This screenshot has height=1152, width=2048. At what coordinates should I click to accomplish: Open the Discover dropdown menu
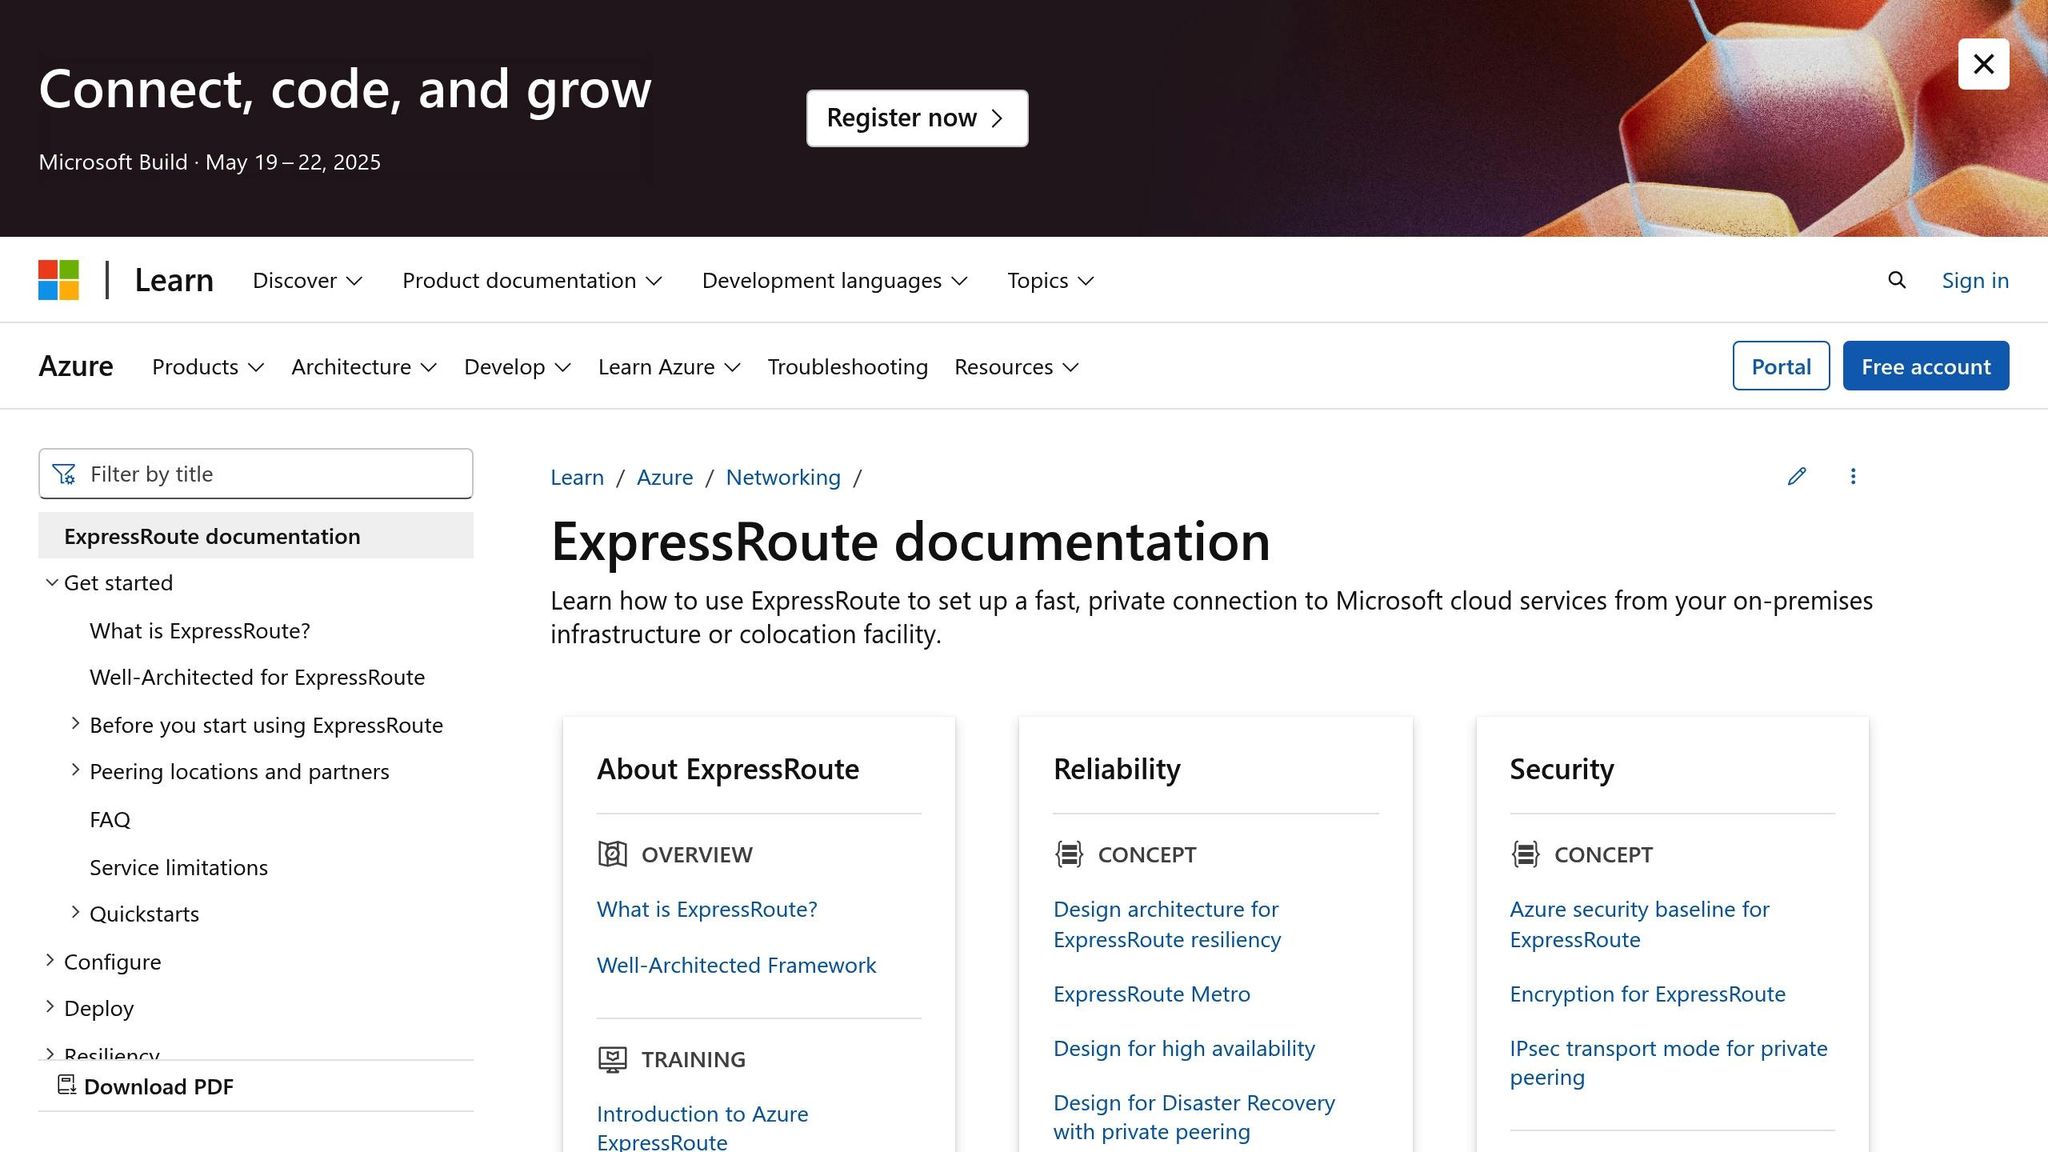tap(307, 281)
